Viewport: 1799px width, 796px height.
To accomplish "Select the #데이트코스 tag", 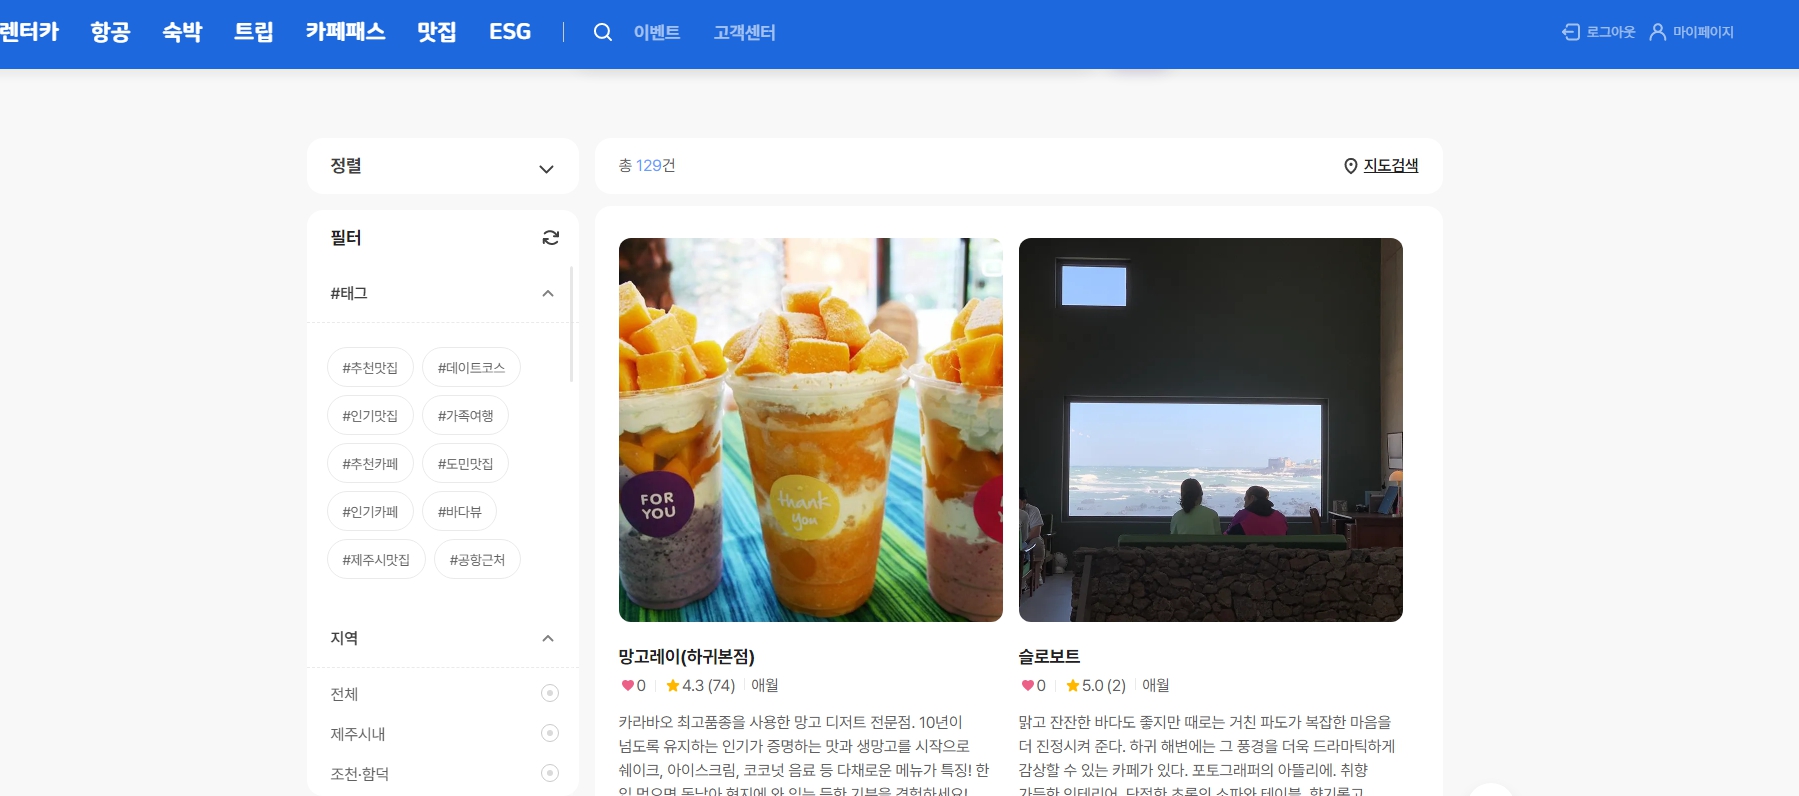I will (x=471, y=367).
